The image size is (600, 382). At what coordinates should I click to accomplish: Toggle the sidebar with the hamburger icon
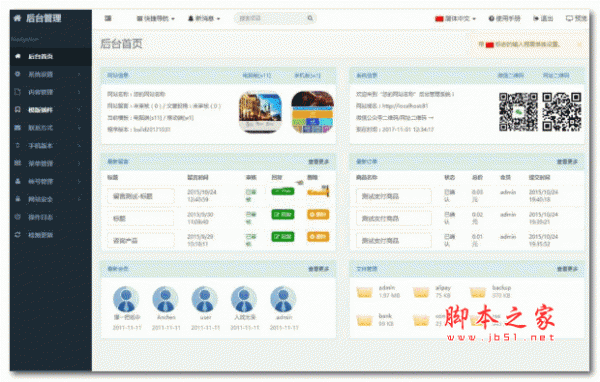(108, 18)
